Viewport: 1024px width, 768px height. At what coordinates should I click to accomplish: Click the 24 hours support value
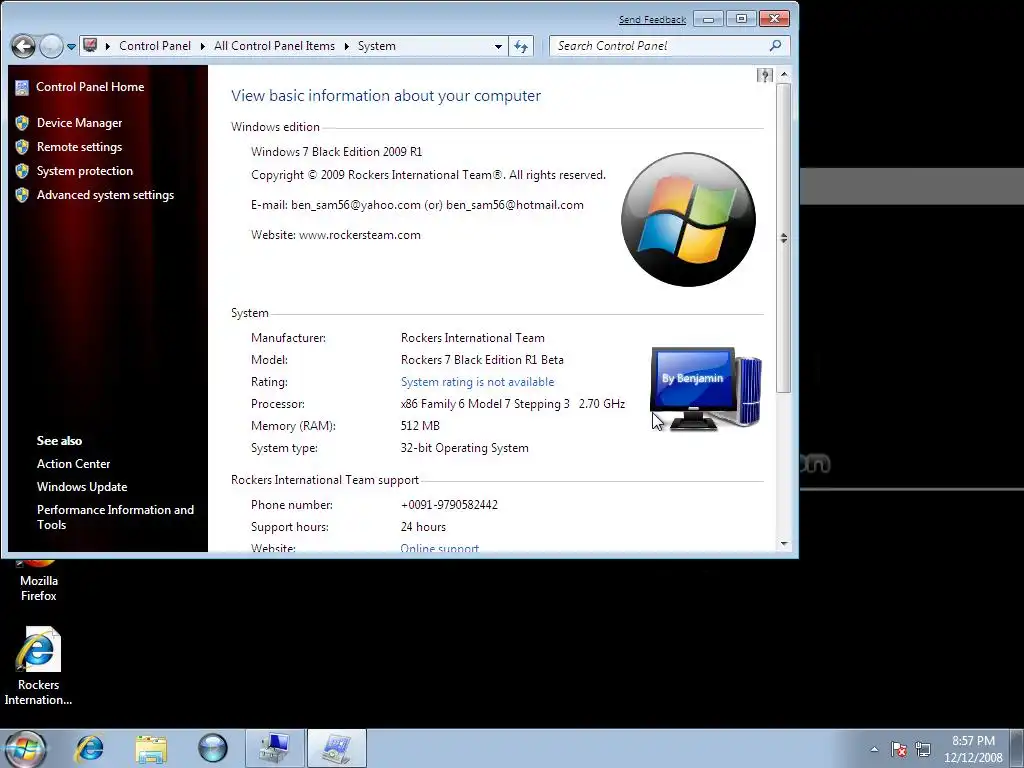[423, 527]
